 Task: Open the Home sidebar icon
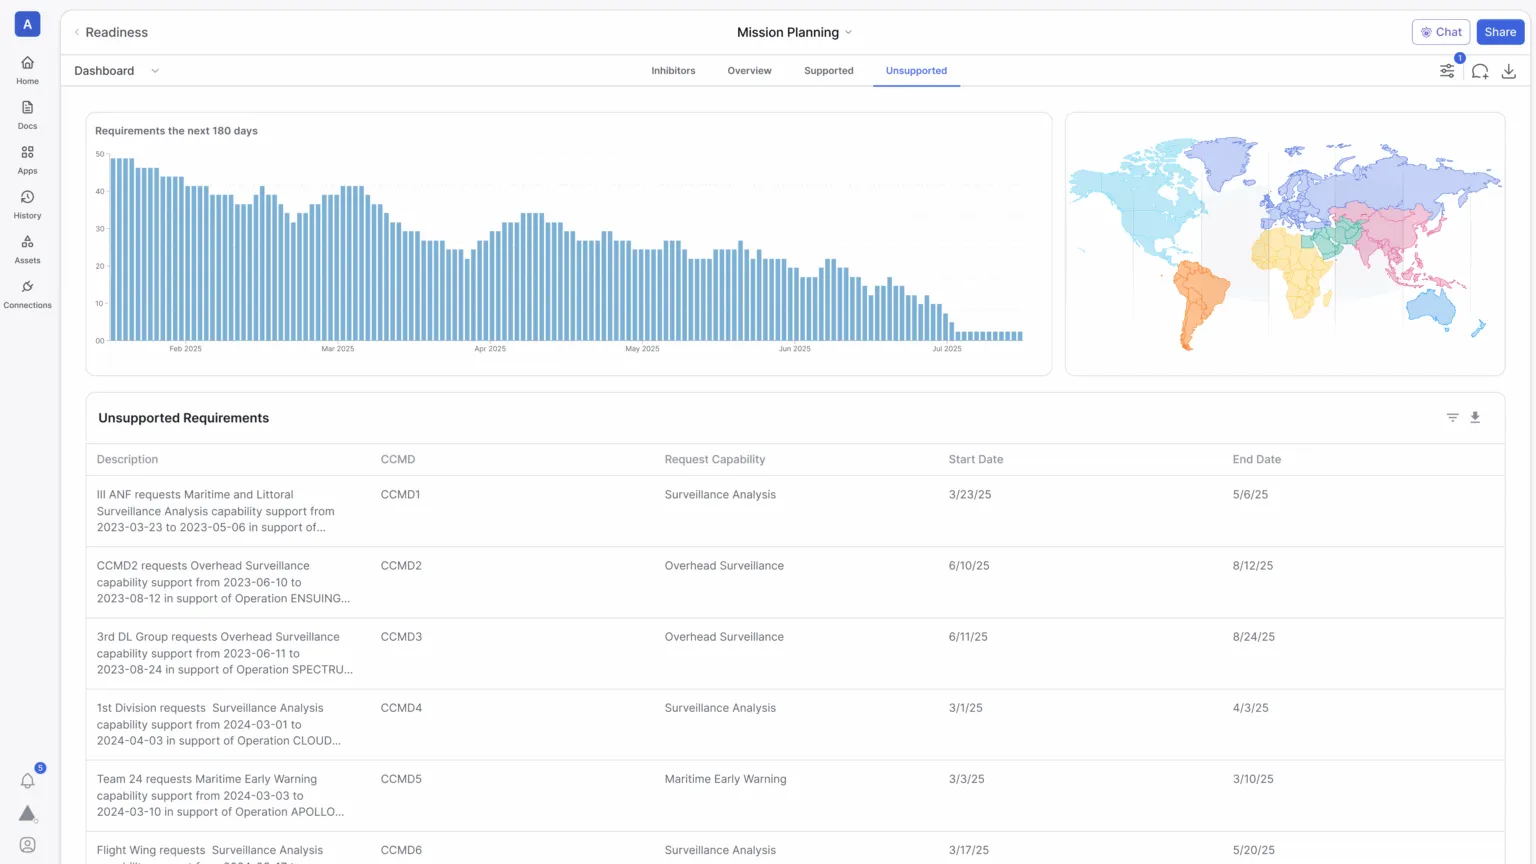[27, 63]
